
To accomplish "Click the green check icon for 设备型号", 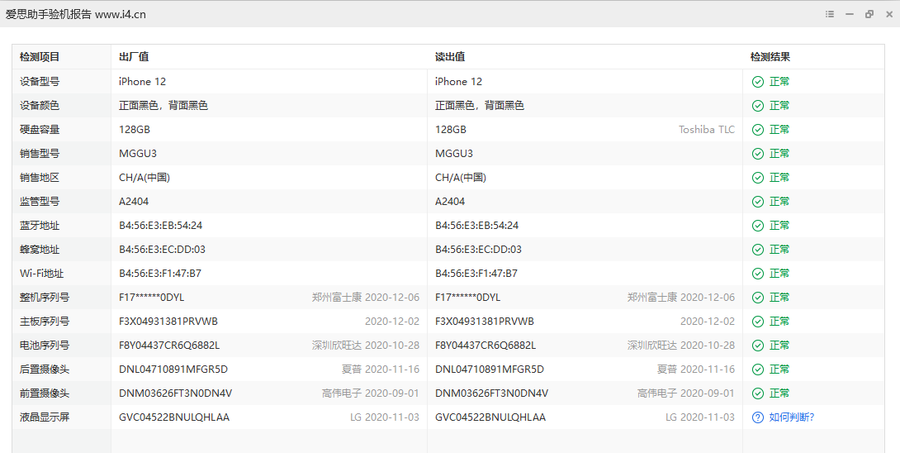I will pos(758,82).
